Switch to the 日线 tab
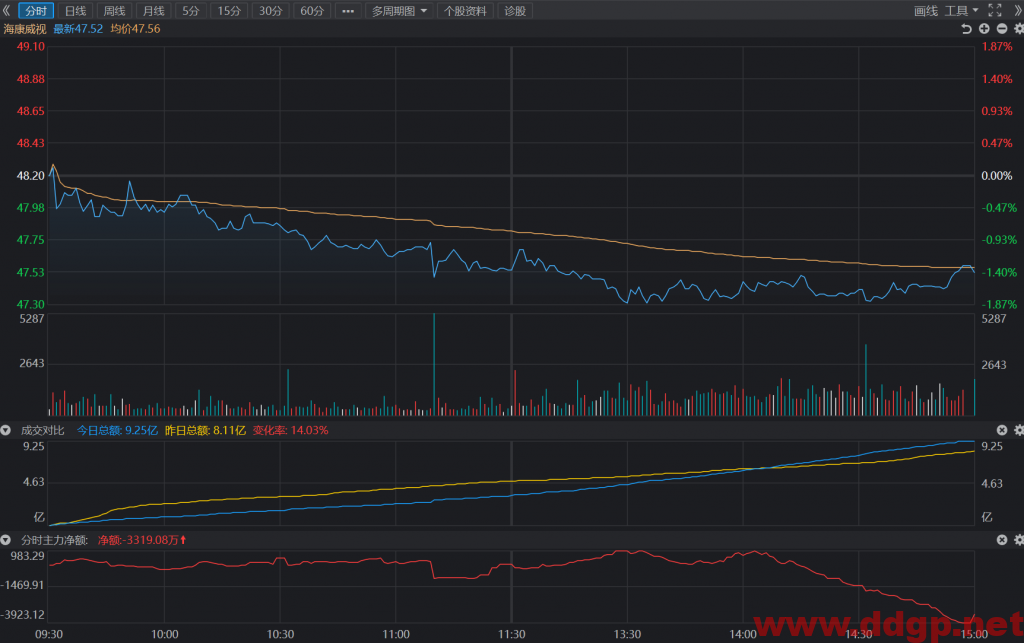 pyautogui.click(x=75, y=11)
